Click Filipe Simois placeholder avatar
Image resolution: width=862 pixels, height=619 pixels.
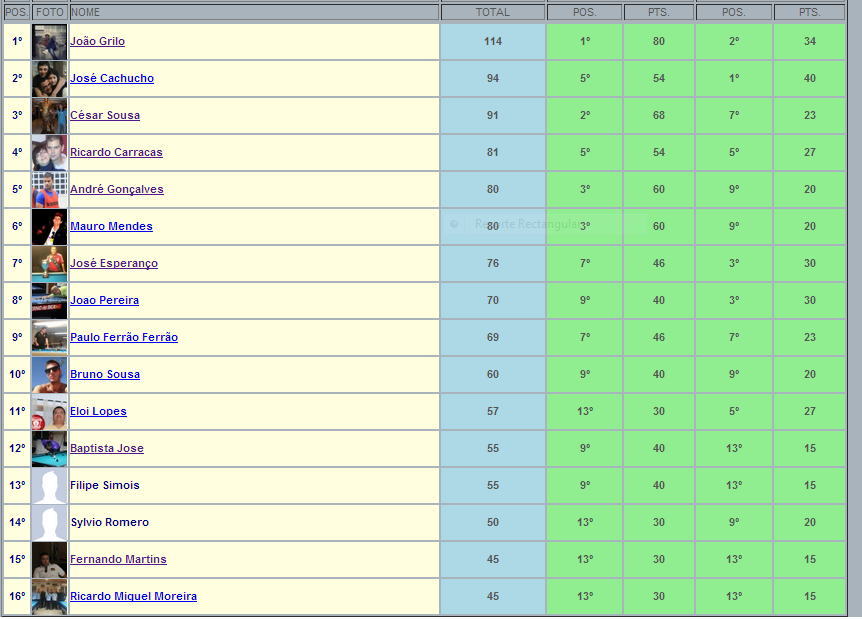pos(49,486)
